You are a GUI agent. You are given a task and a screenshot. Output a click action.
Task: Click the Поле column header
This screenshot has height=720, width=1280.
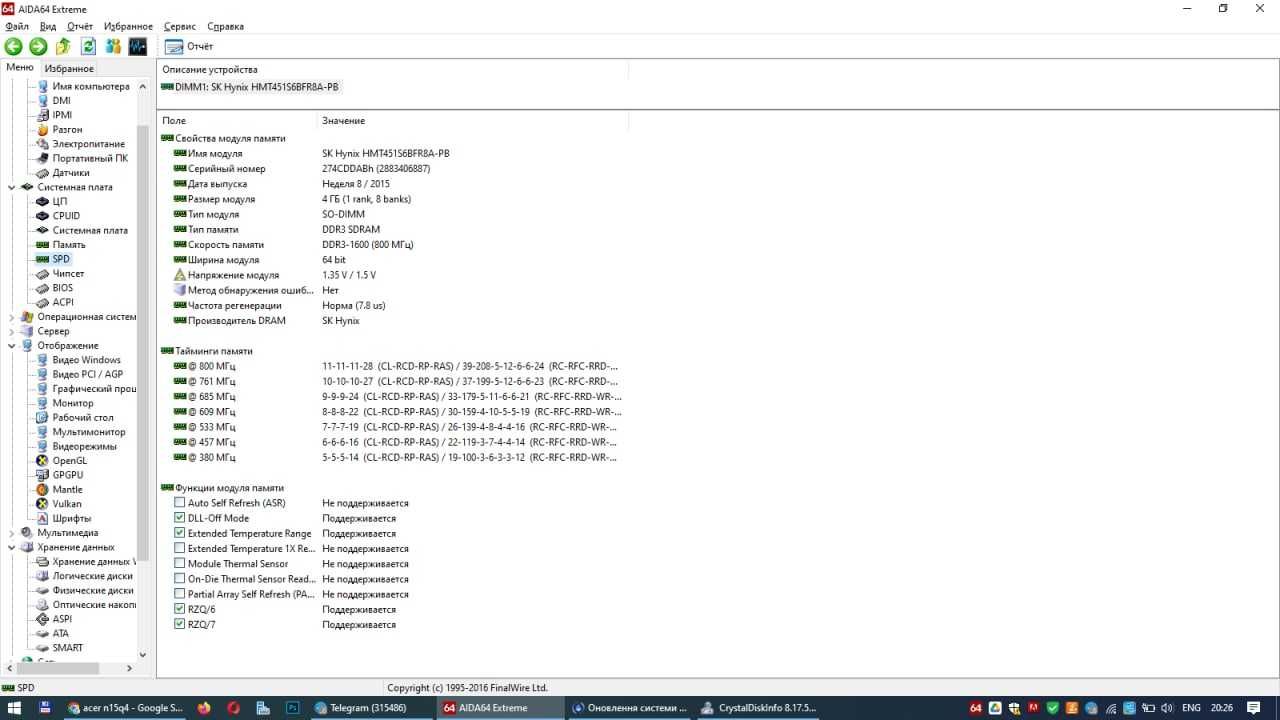click(x=237, y=120)
